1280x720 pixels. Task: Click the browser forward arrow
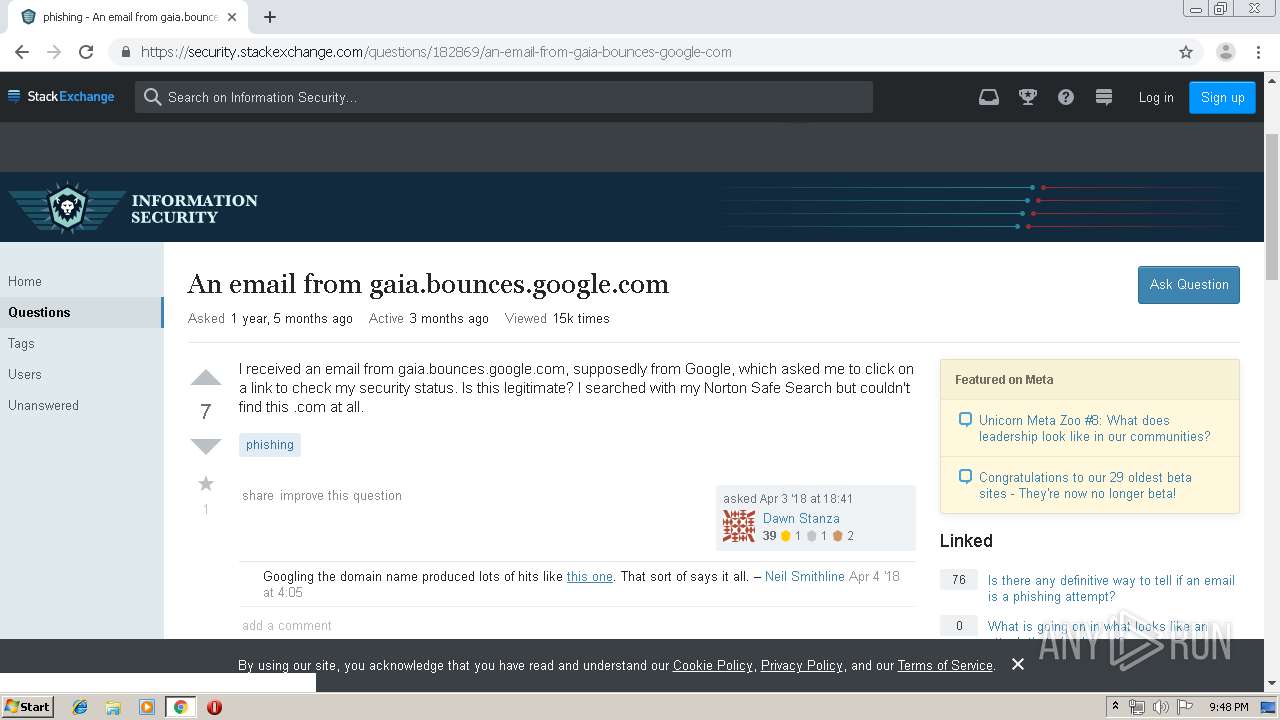pyautogui.click(x=54, y=52)
